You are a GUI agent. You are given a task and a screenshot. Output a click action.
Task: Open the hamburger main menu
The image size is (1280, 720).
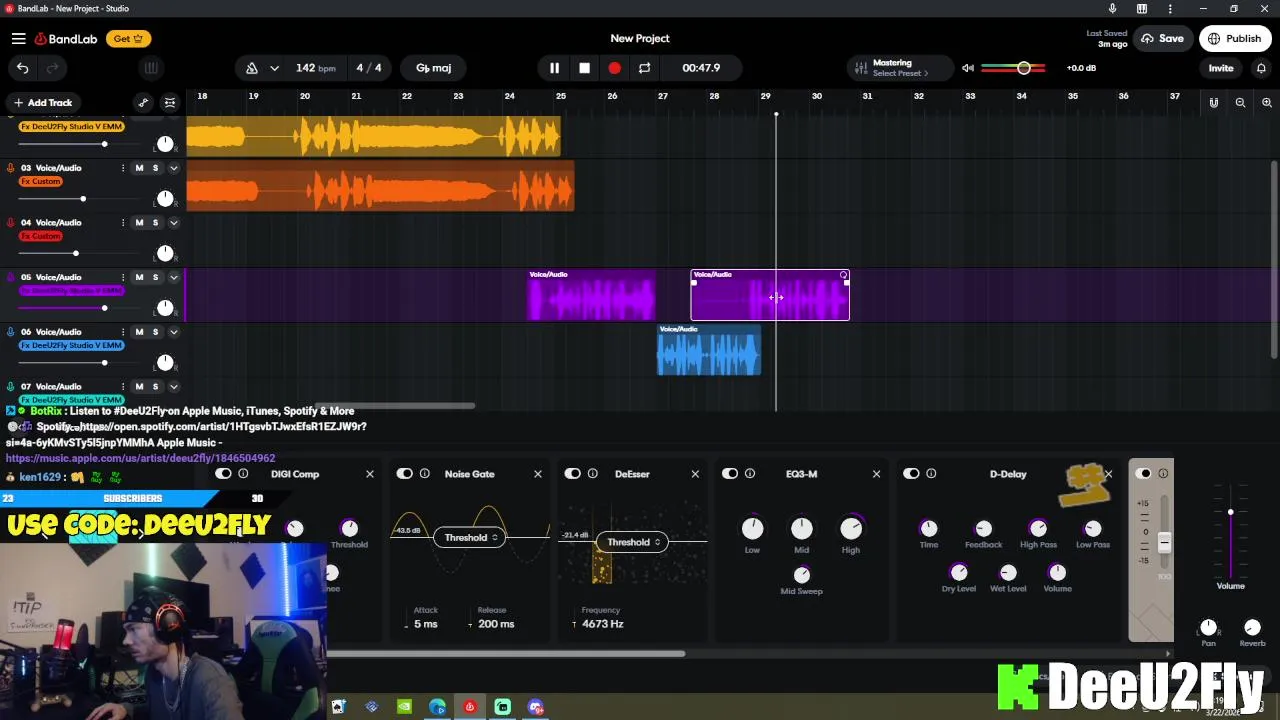coord(18,38)
